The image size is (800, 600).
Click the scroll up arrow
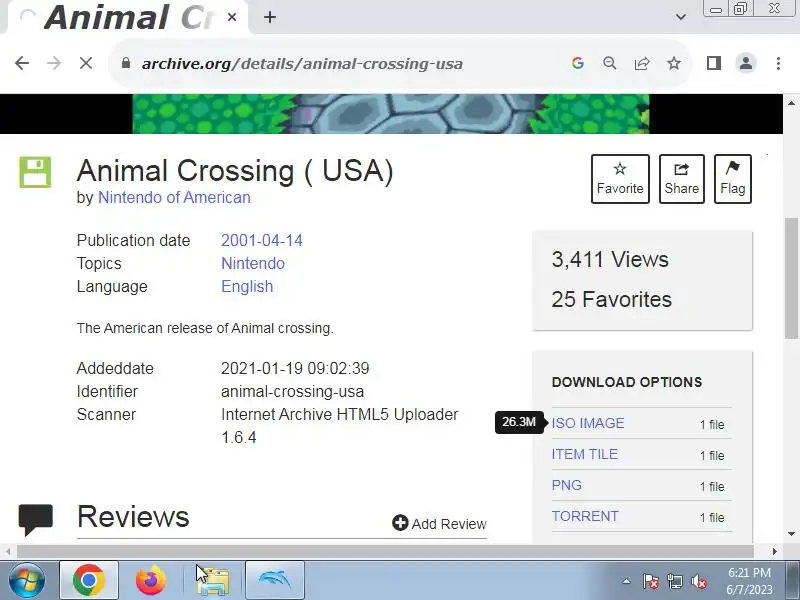(791, 104)
